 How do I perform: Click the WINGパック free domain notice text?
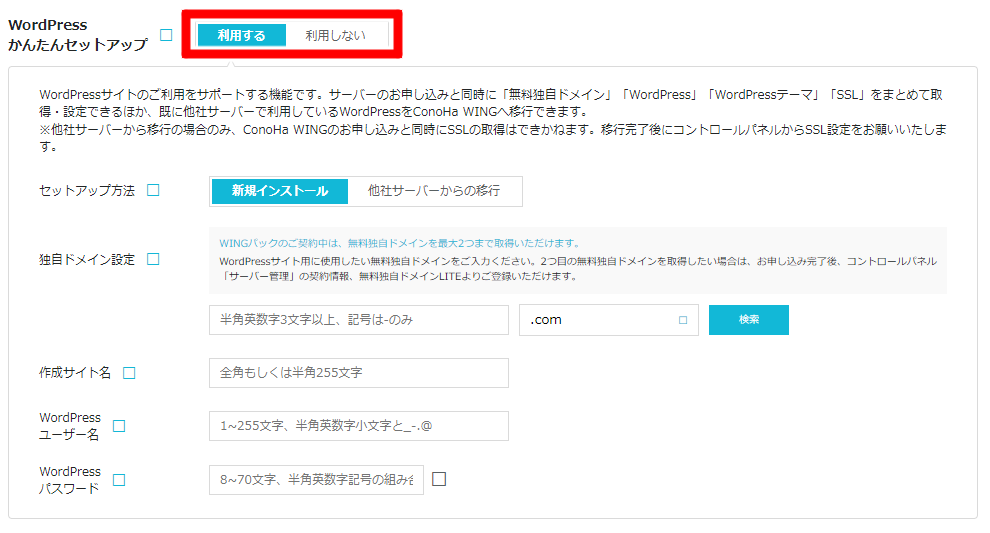click(400, 243)
